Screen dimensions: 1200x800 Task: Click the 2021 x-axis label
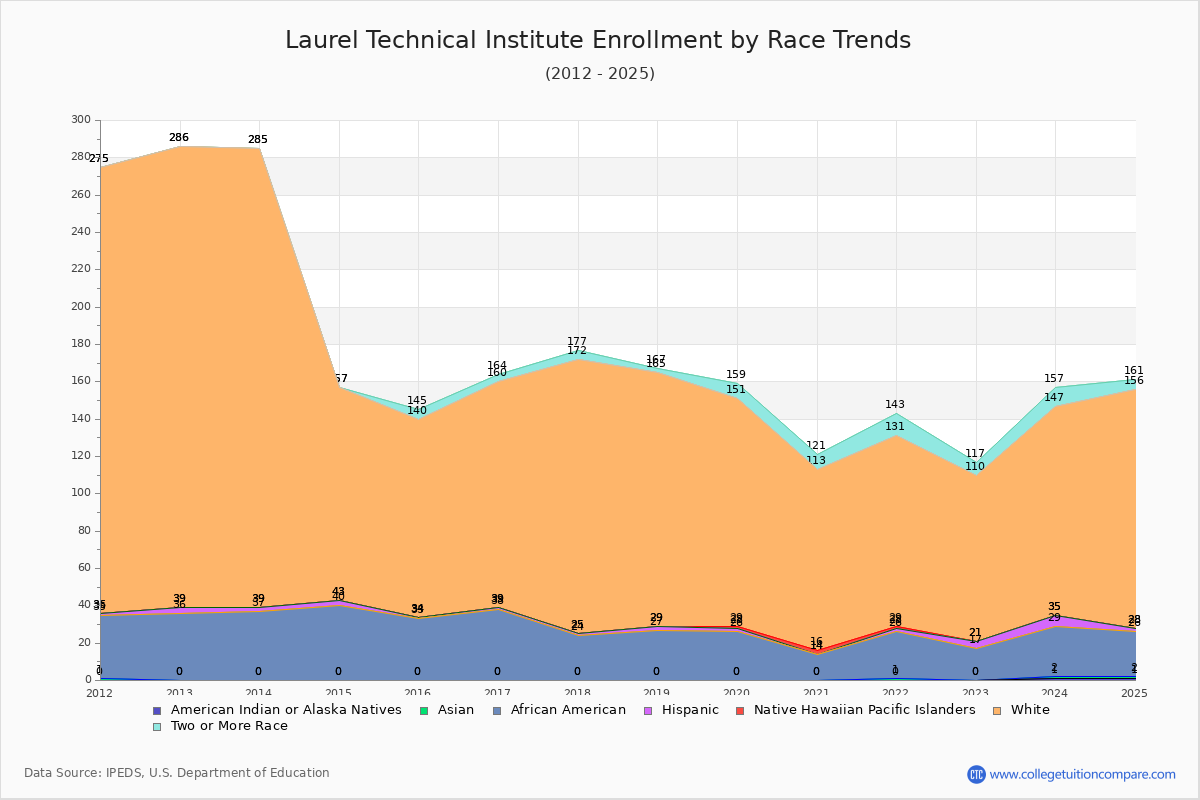(816, 693)
